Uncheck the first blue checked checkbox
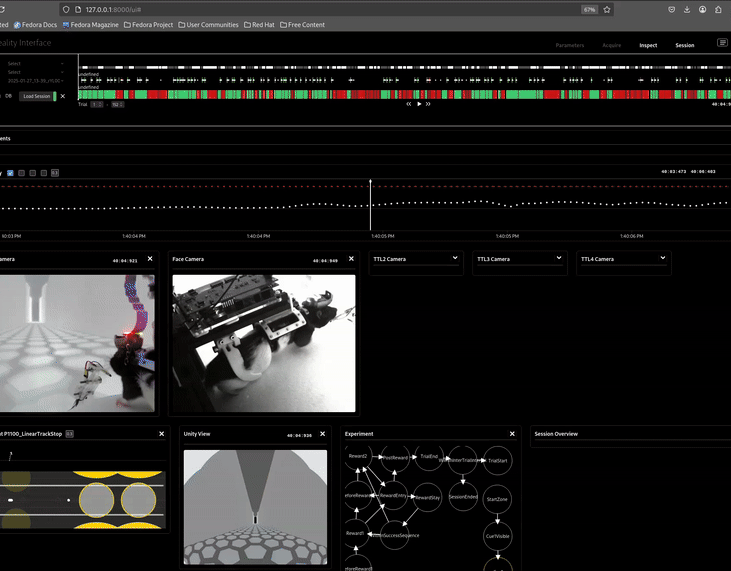This screenshot has height=571, width=731. (10, 173)
